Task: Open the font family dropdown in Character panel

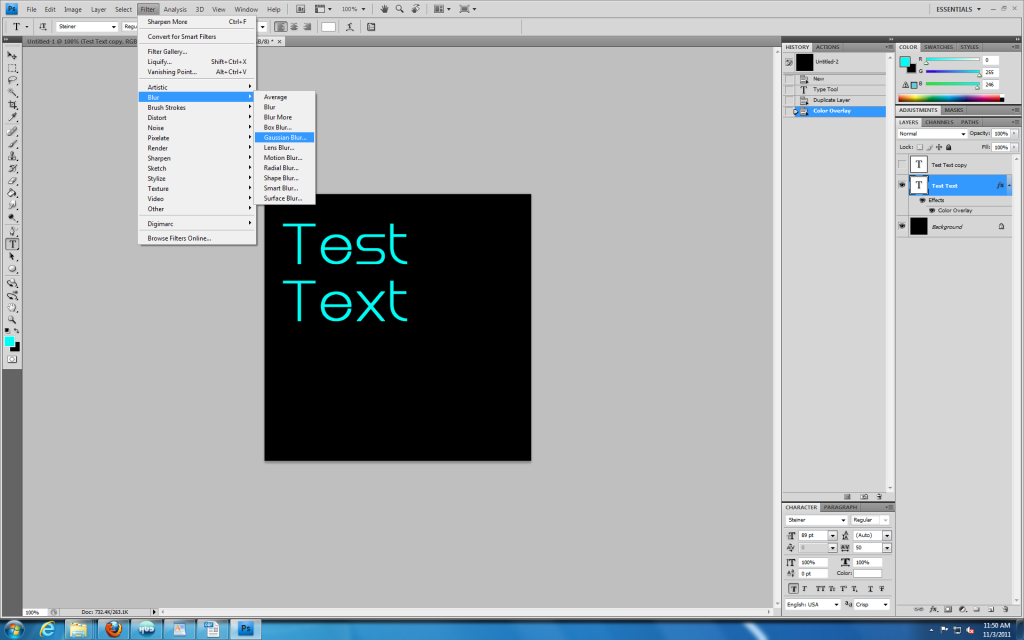Action: tap(816, 520)
